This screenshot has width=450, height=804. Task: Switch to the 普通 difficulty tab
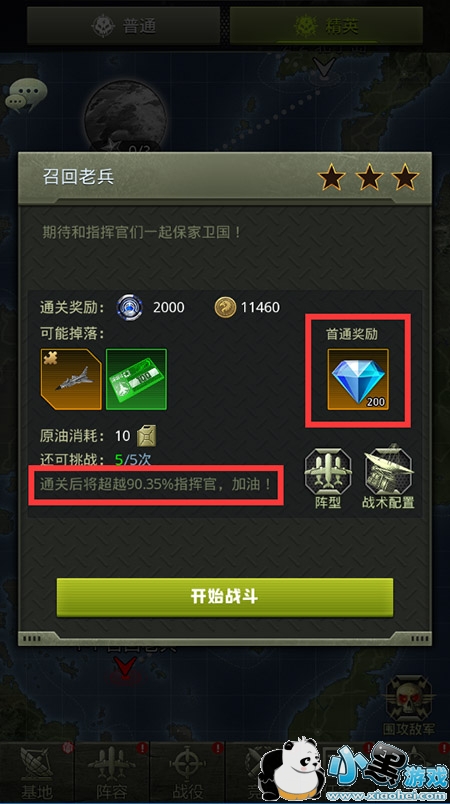click(x=124, y=26)
